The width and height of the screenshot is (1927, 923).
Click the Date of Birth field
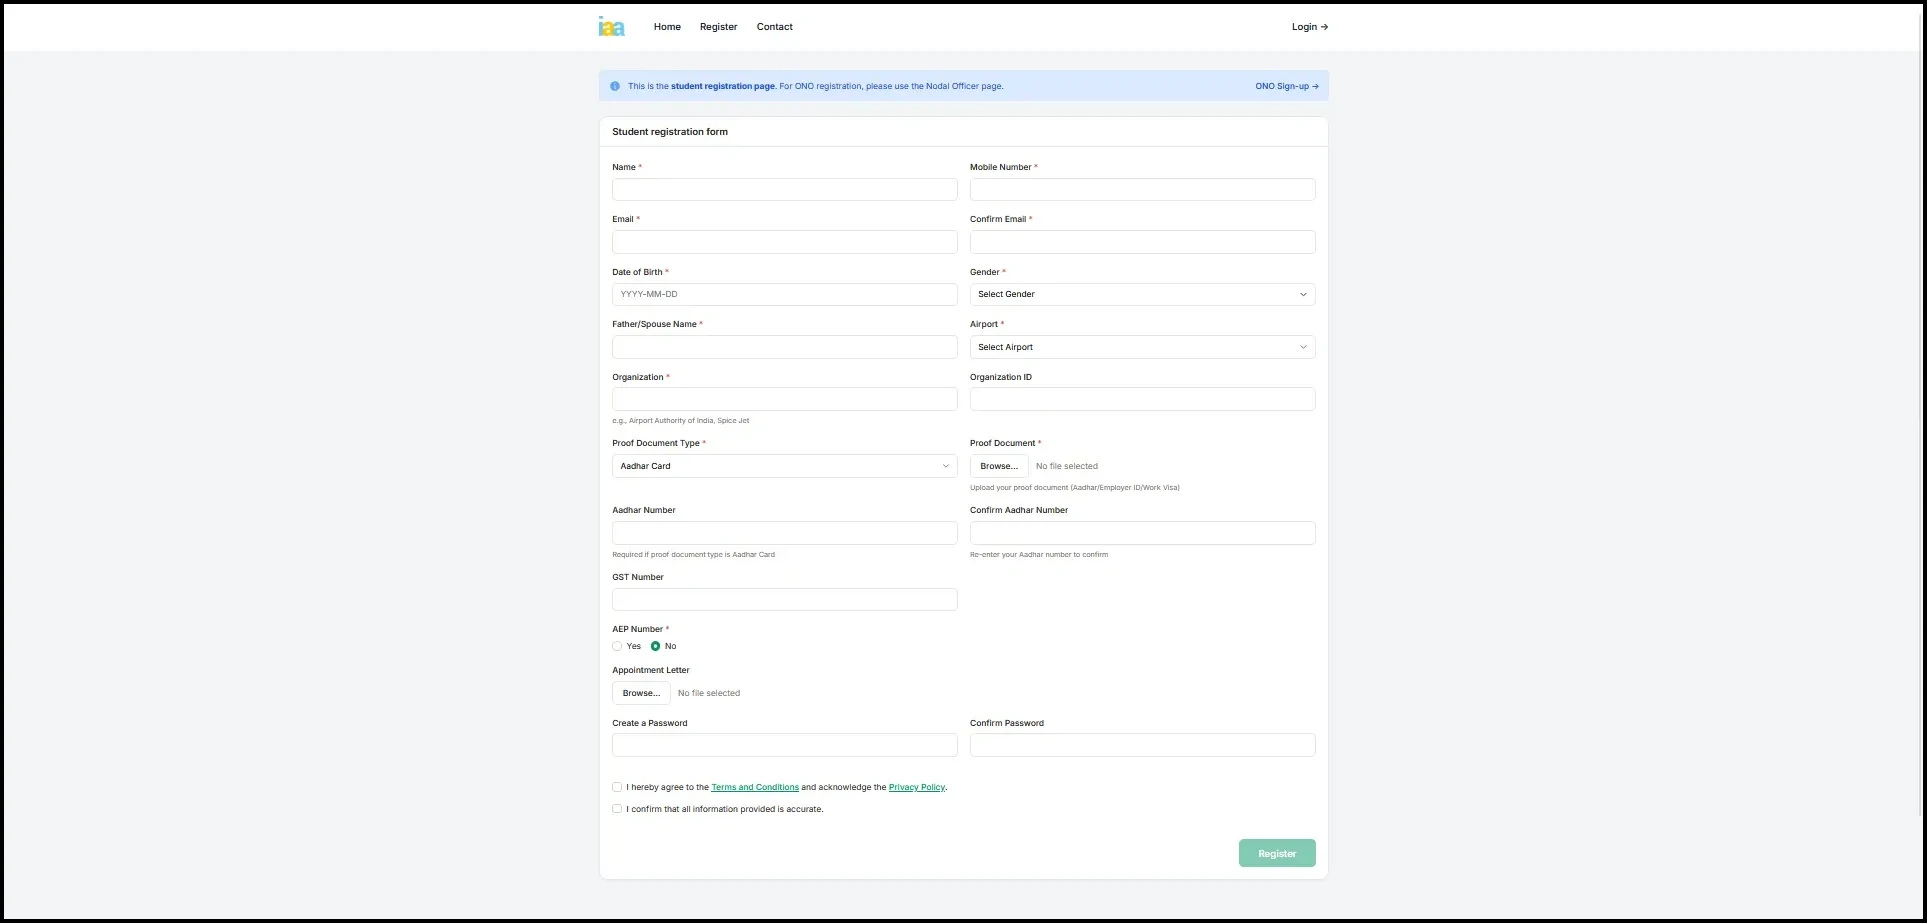pyautogui.click(x=784, y=295)
